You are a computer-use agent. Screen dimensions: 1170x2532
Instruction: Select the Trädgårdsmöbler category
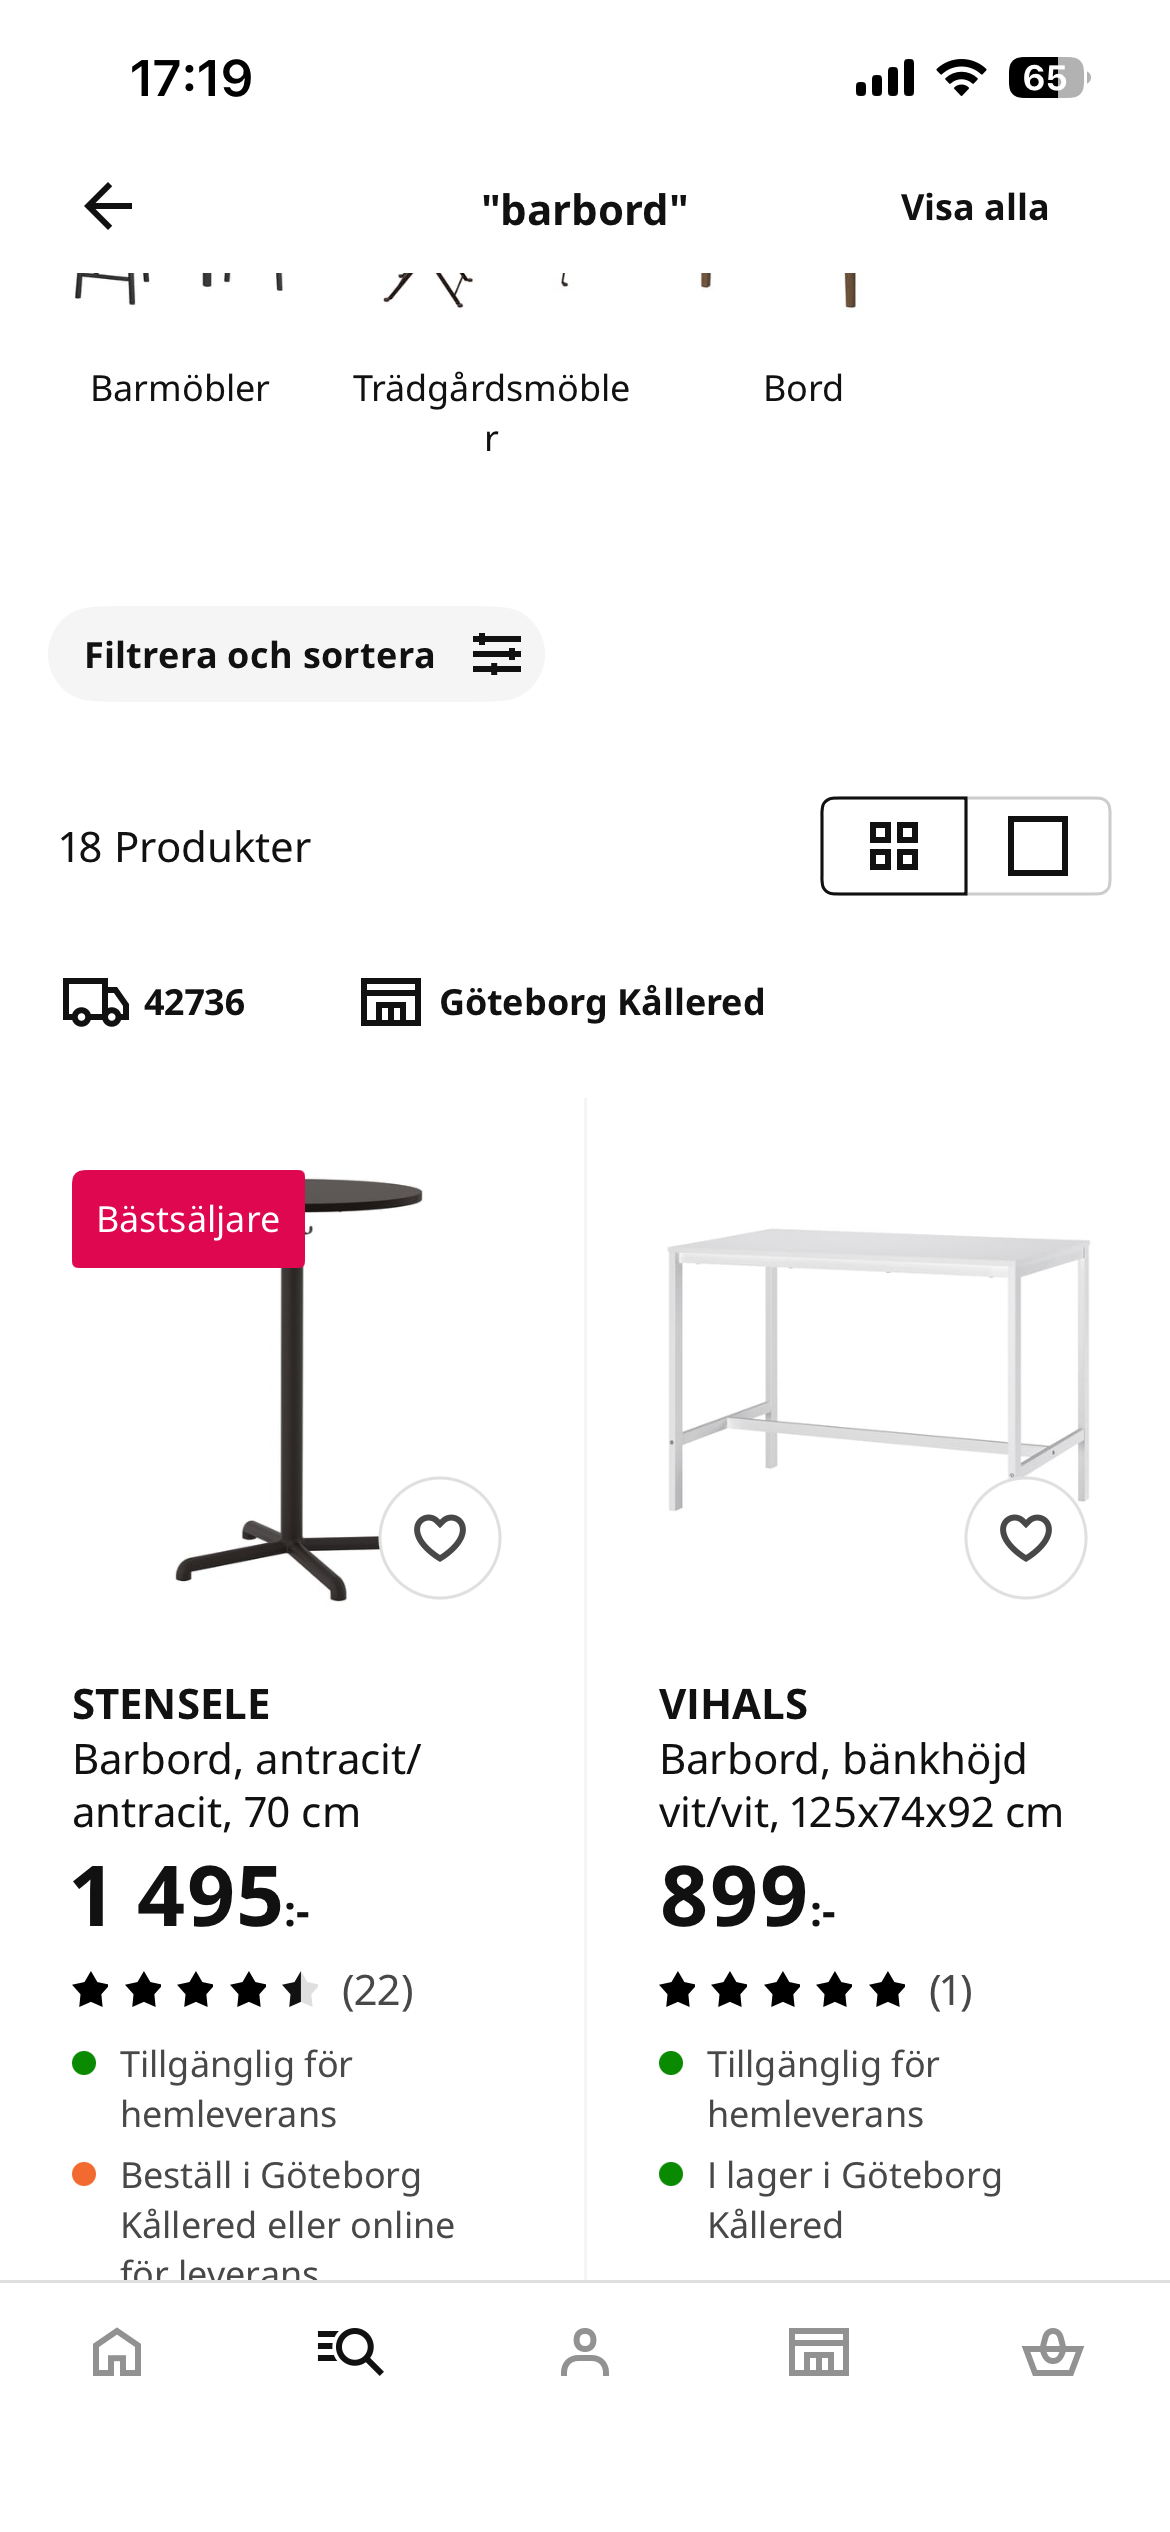pyautogui.click(x=491, y=412)
